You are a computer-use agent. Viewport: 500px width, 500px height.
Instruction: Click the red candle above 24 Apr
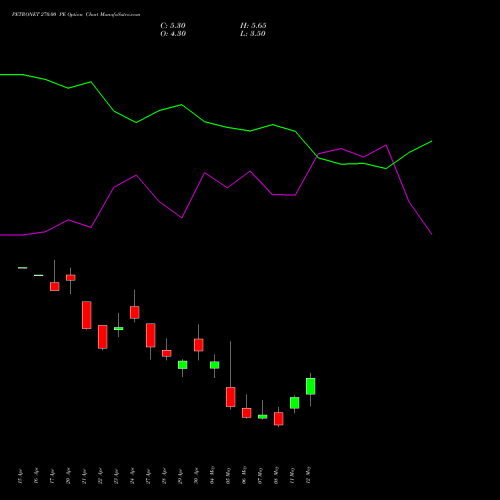pyautogui.click(x=135, y=312)
